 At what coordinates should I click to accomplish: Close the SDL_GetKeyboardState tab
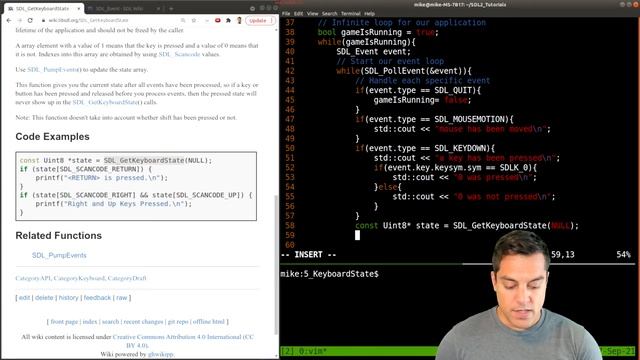[x=78, y=8]
